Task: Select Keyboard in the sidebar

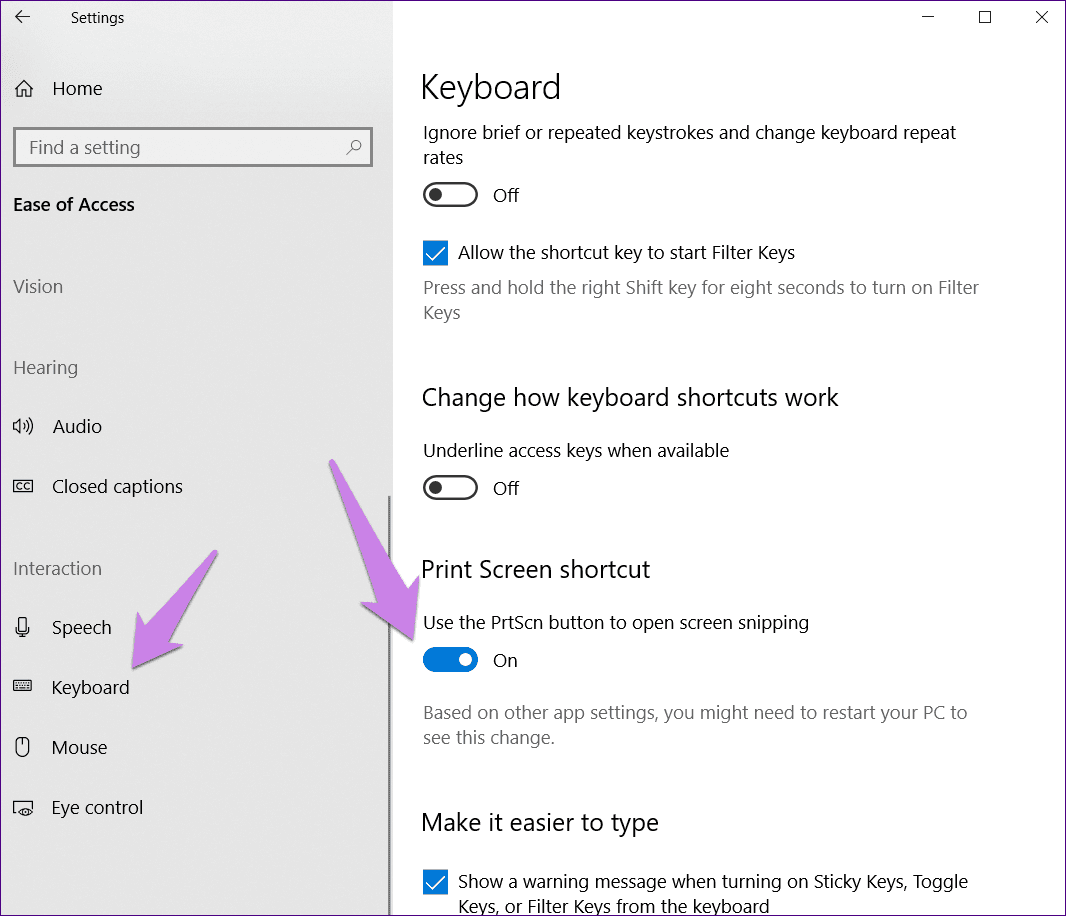Action: [x=90, y=688]
